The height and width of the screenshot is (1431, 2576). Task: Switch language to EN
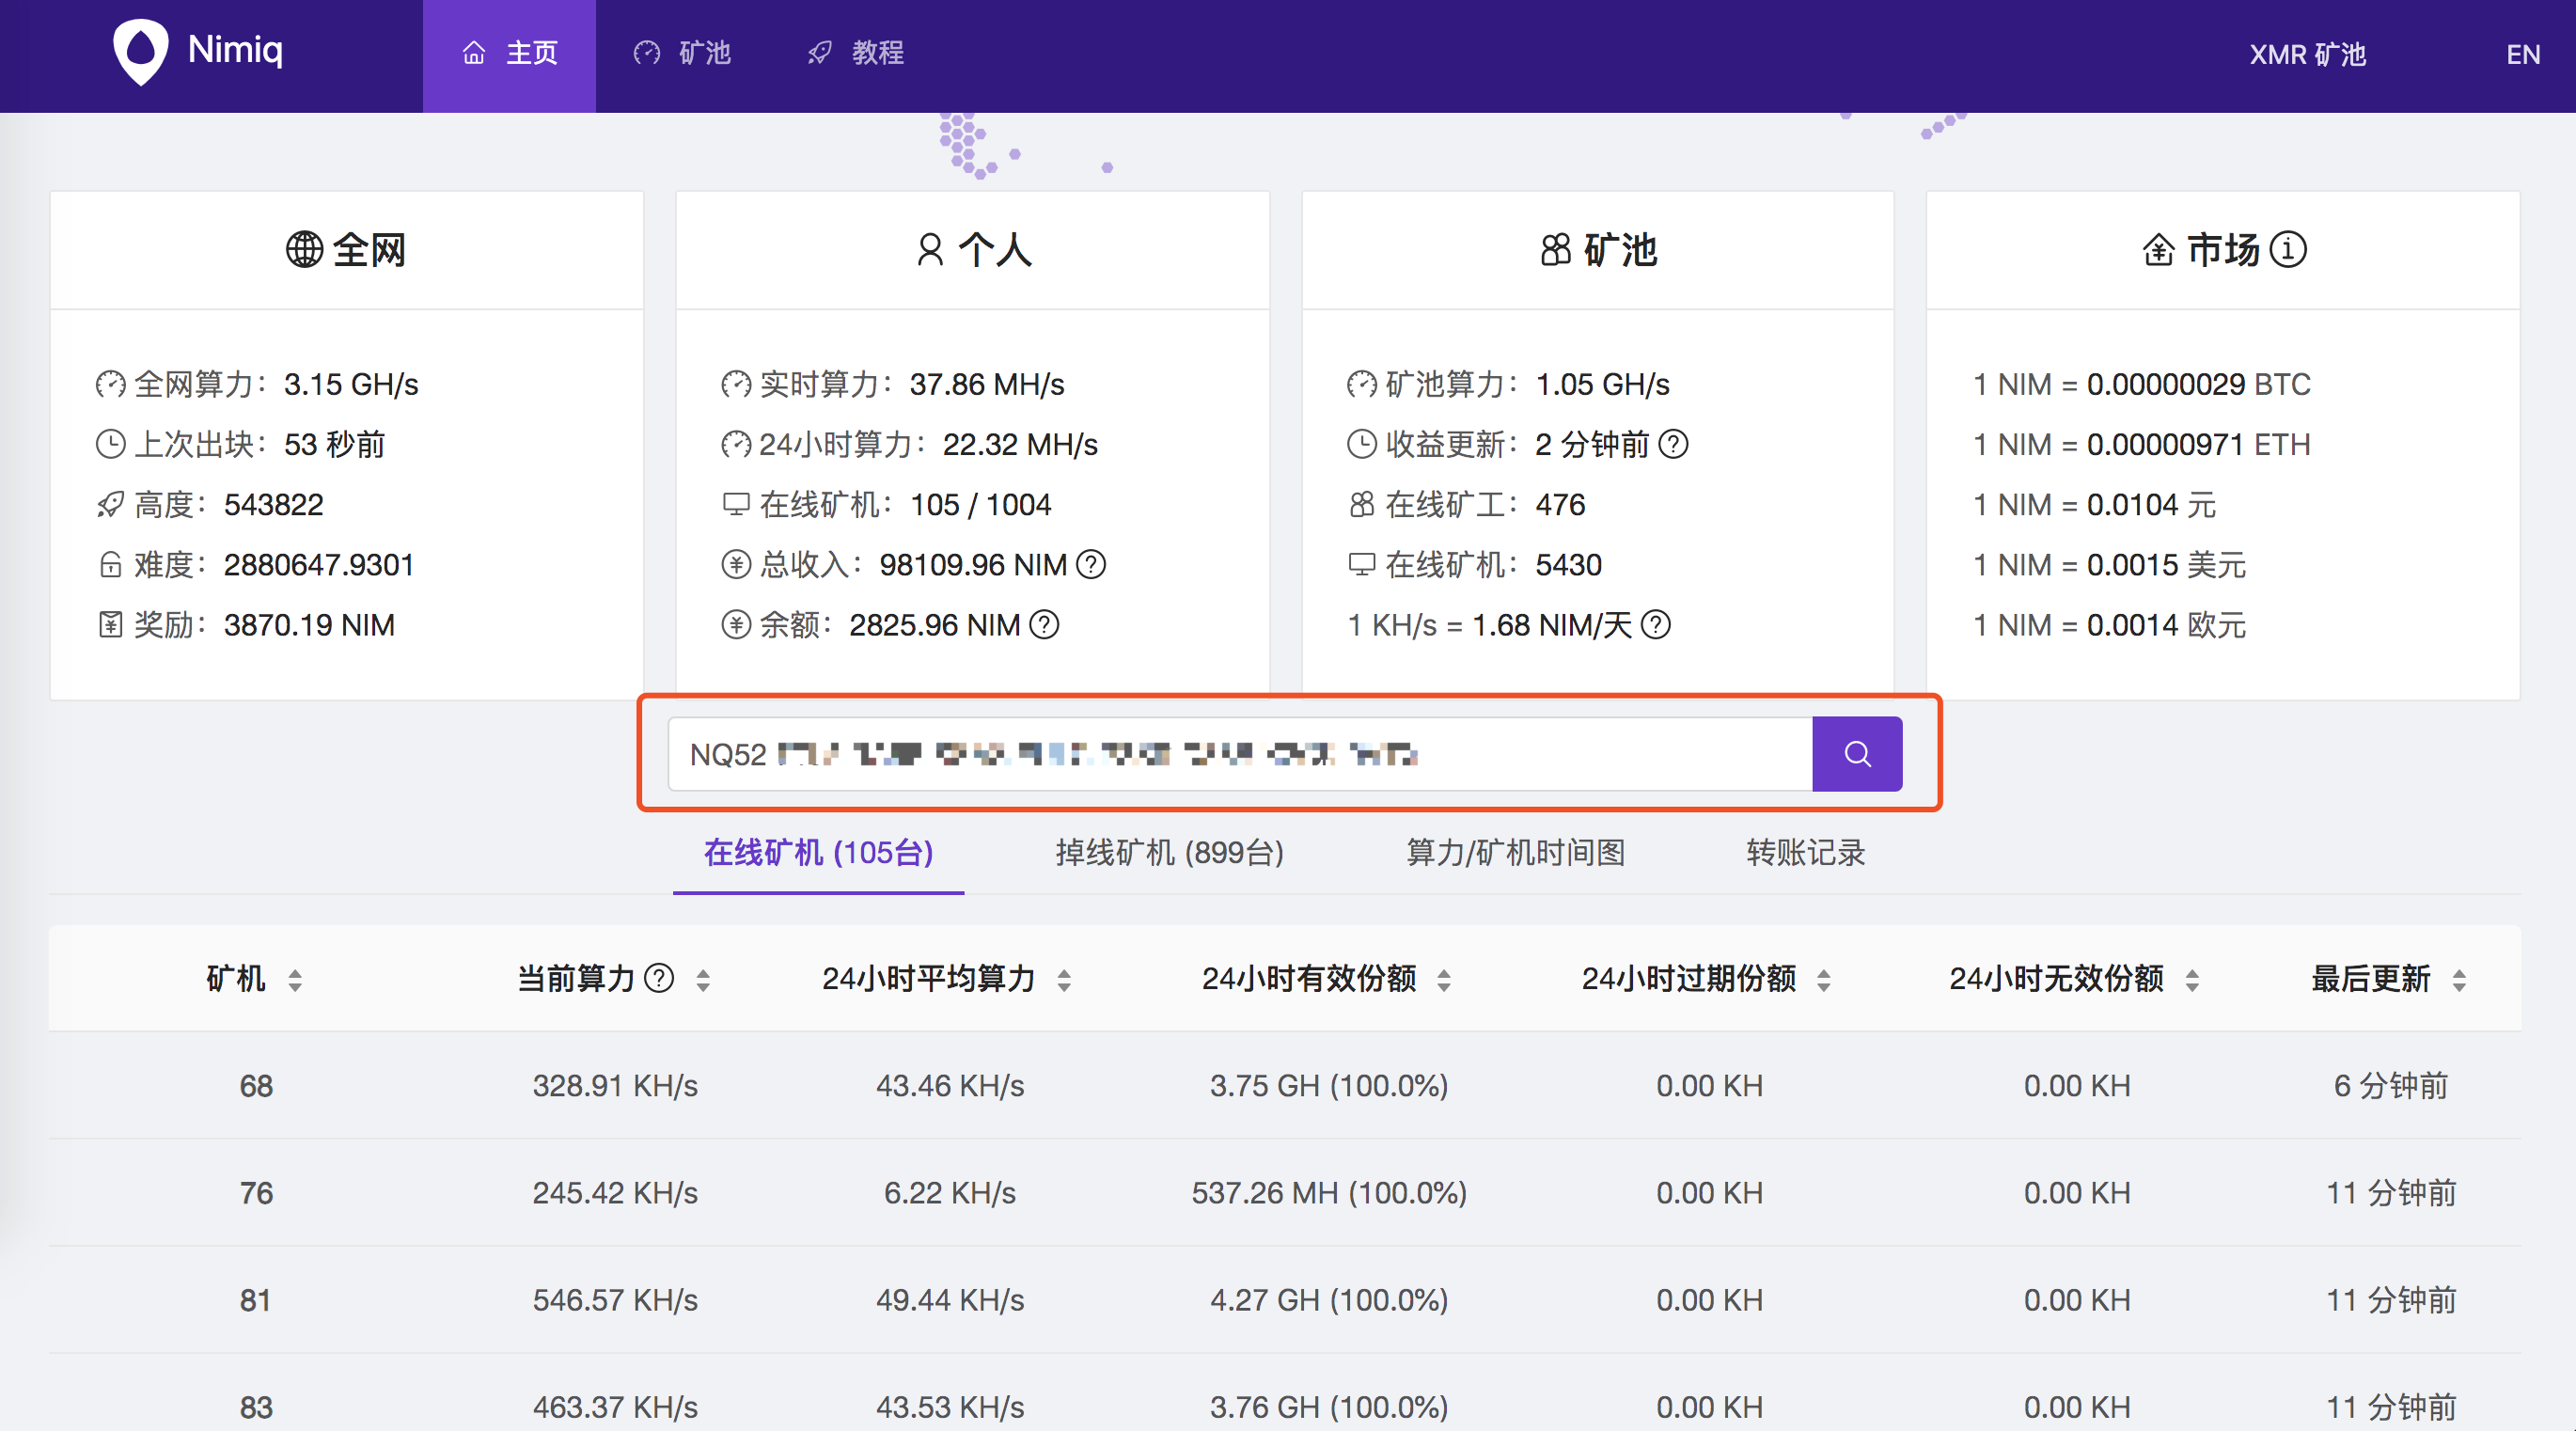(2523, 54)
